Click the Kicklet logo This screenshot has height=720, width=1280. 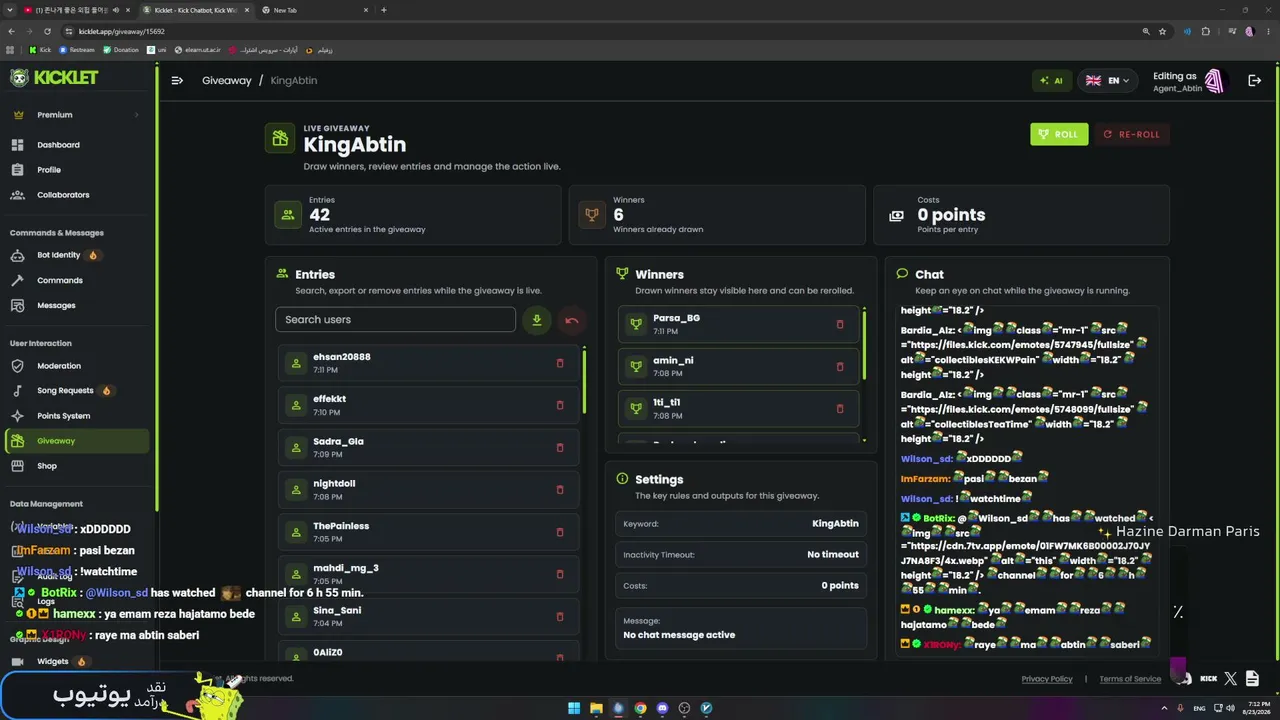click(55, 78)
